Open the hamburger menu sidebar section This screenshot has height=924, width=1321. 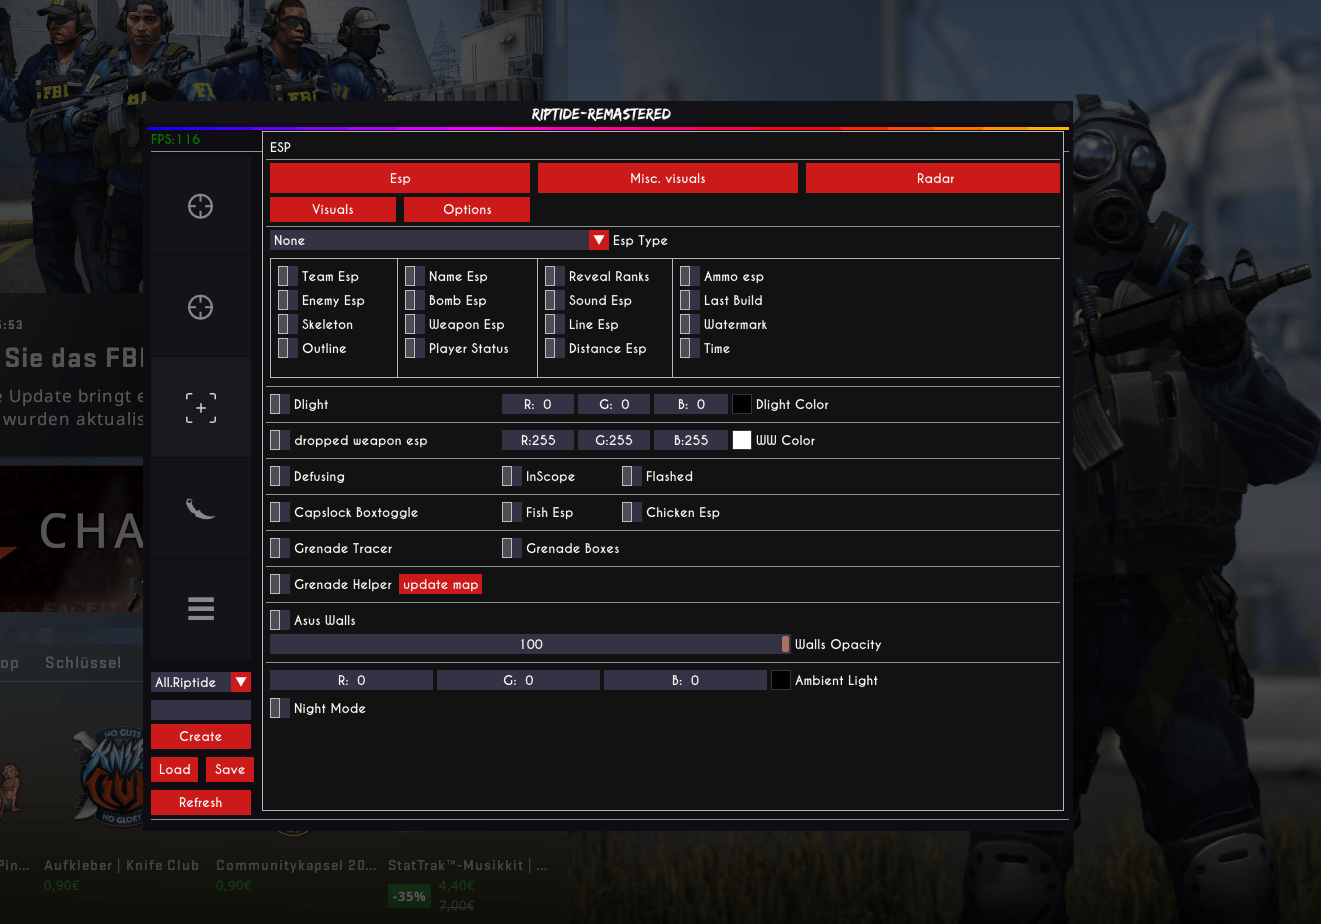(201, 608)
